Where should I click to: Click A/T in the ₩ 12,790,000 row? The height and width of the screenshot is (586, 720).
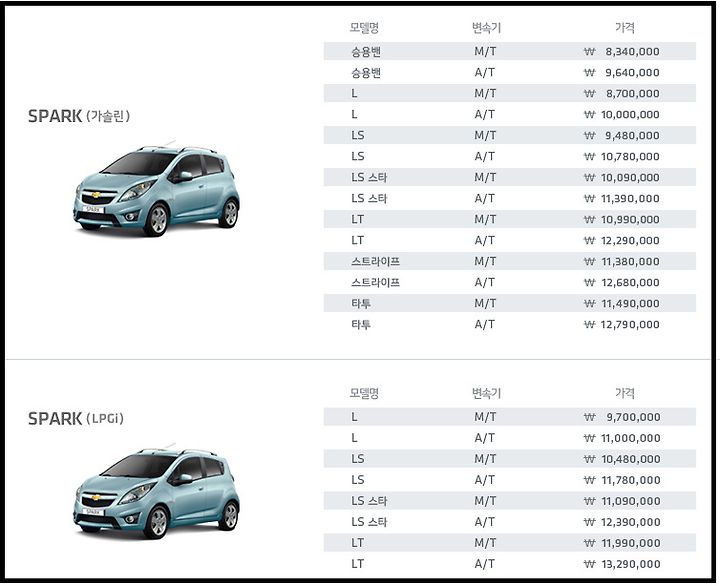485,325
